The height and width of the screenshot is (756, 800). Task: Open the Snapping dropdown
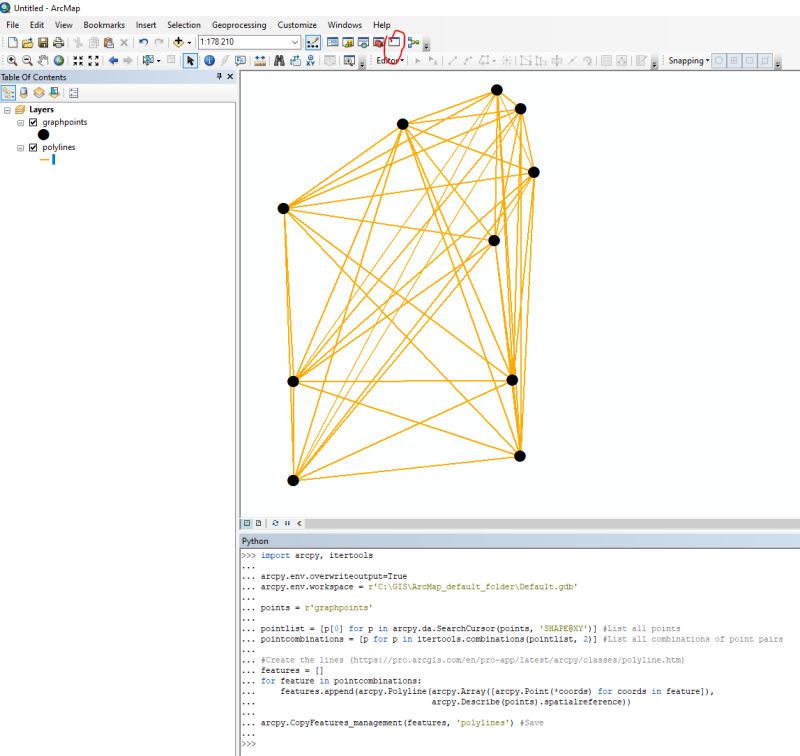[707, 60]
